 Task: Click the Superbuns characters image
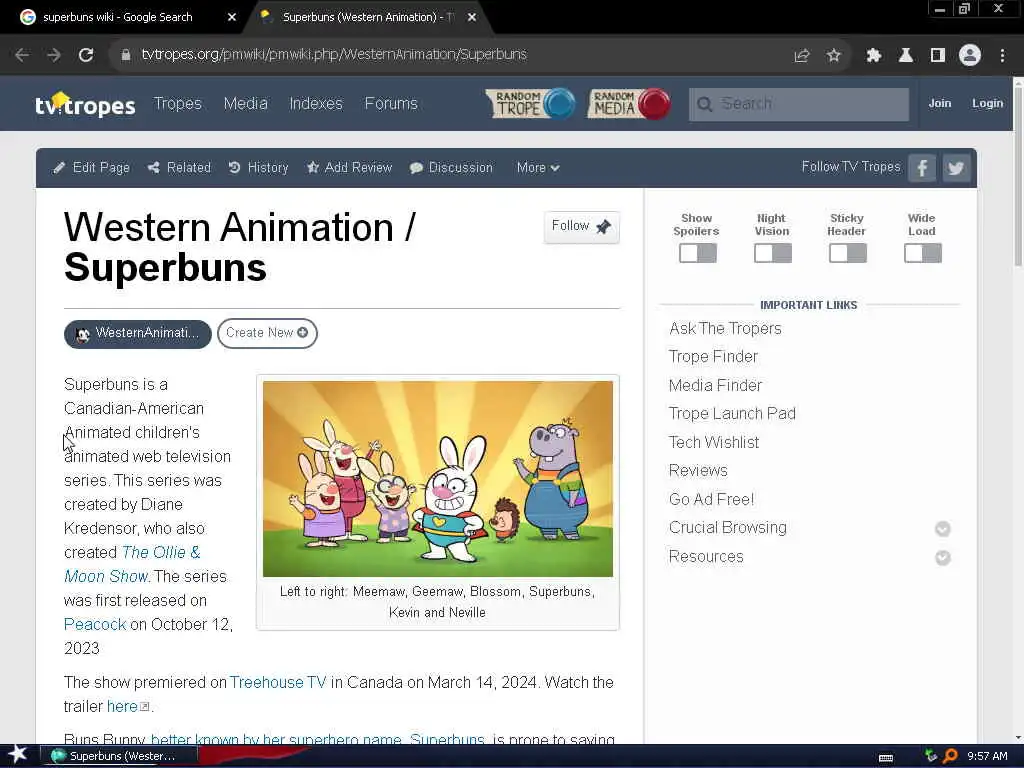point(438,479)
